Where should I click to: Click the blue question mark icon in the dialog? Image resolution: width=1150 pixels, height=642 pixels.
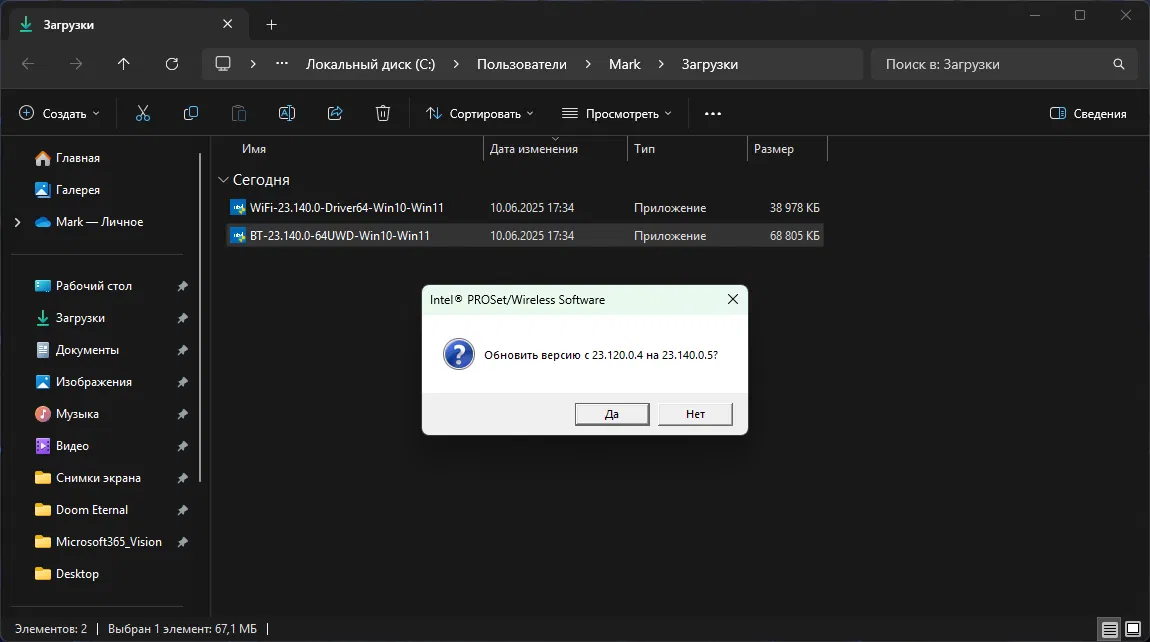pos(459,354)
